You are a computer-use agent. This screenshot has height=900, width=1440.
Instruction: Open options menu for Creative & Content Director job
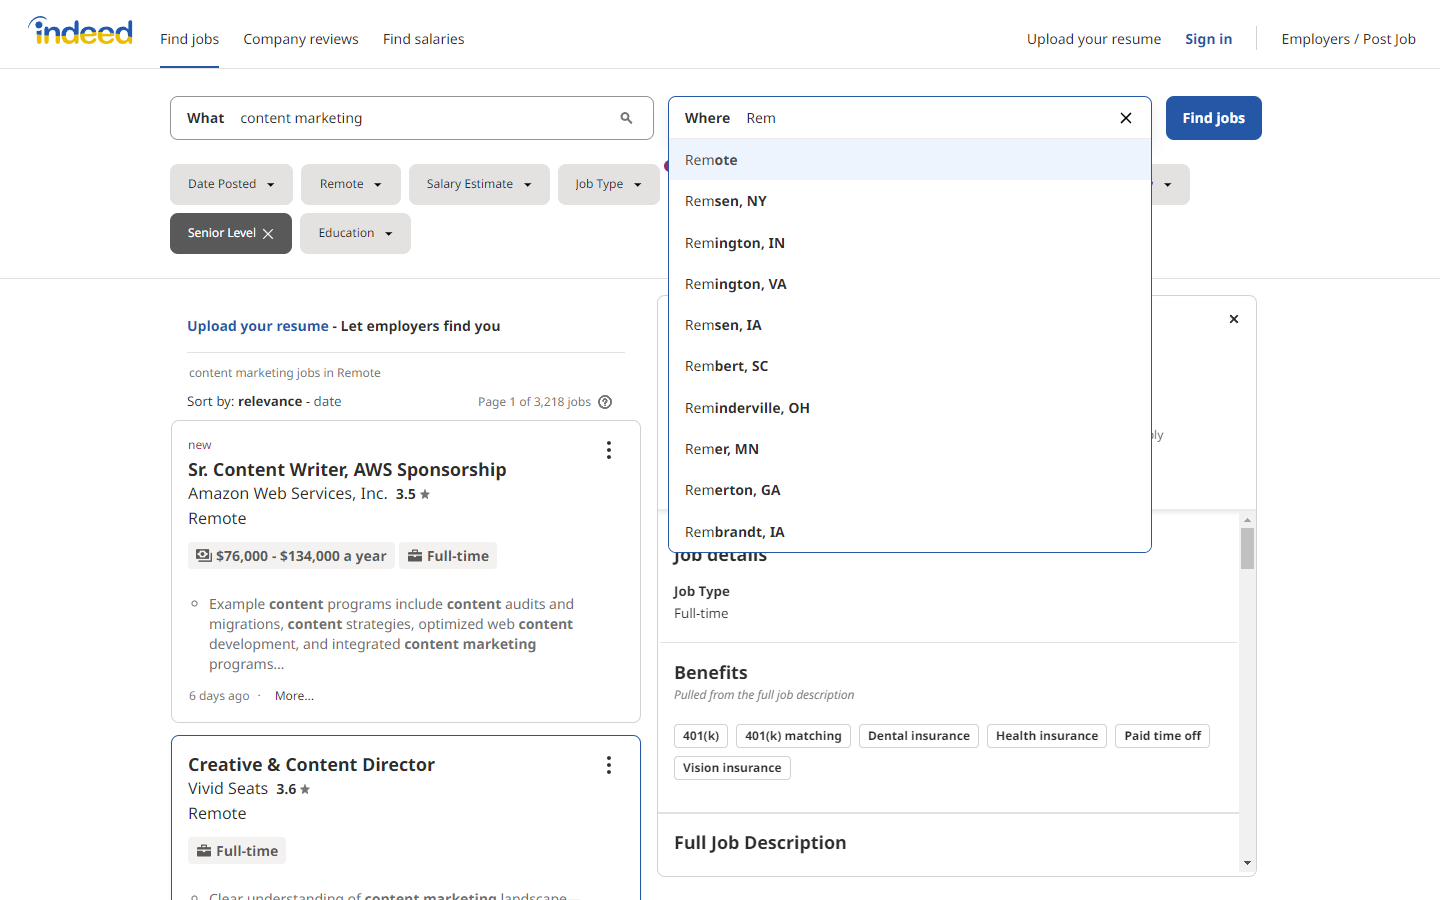point(608,765)
